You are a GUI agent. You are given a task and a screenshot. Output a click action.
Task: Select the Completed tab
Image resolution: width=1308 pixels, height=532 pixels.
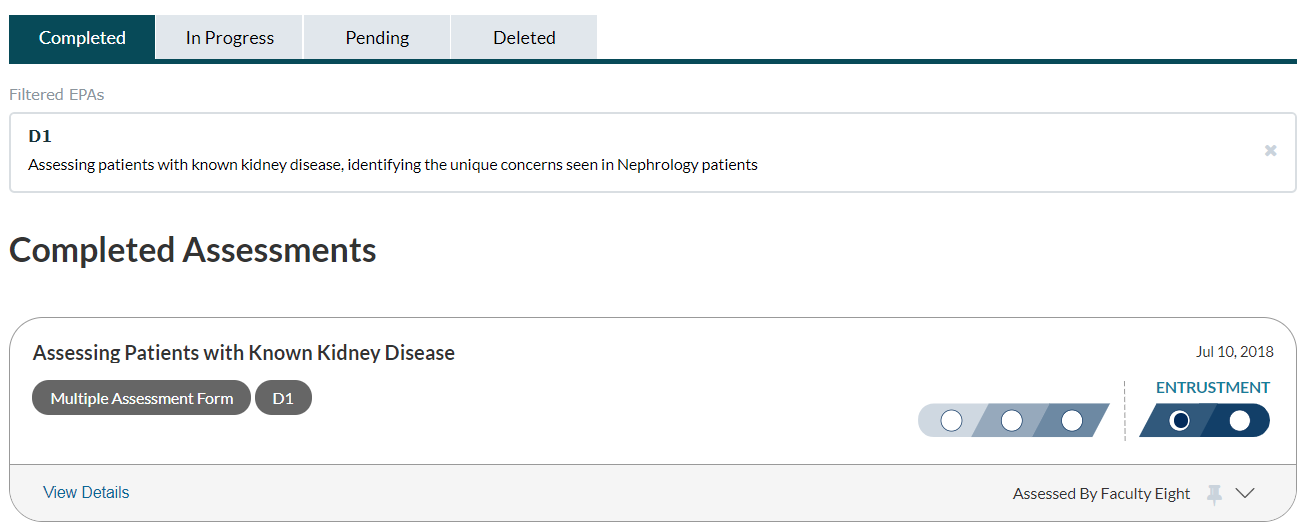click(x=82, y=38)
